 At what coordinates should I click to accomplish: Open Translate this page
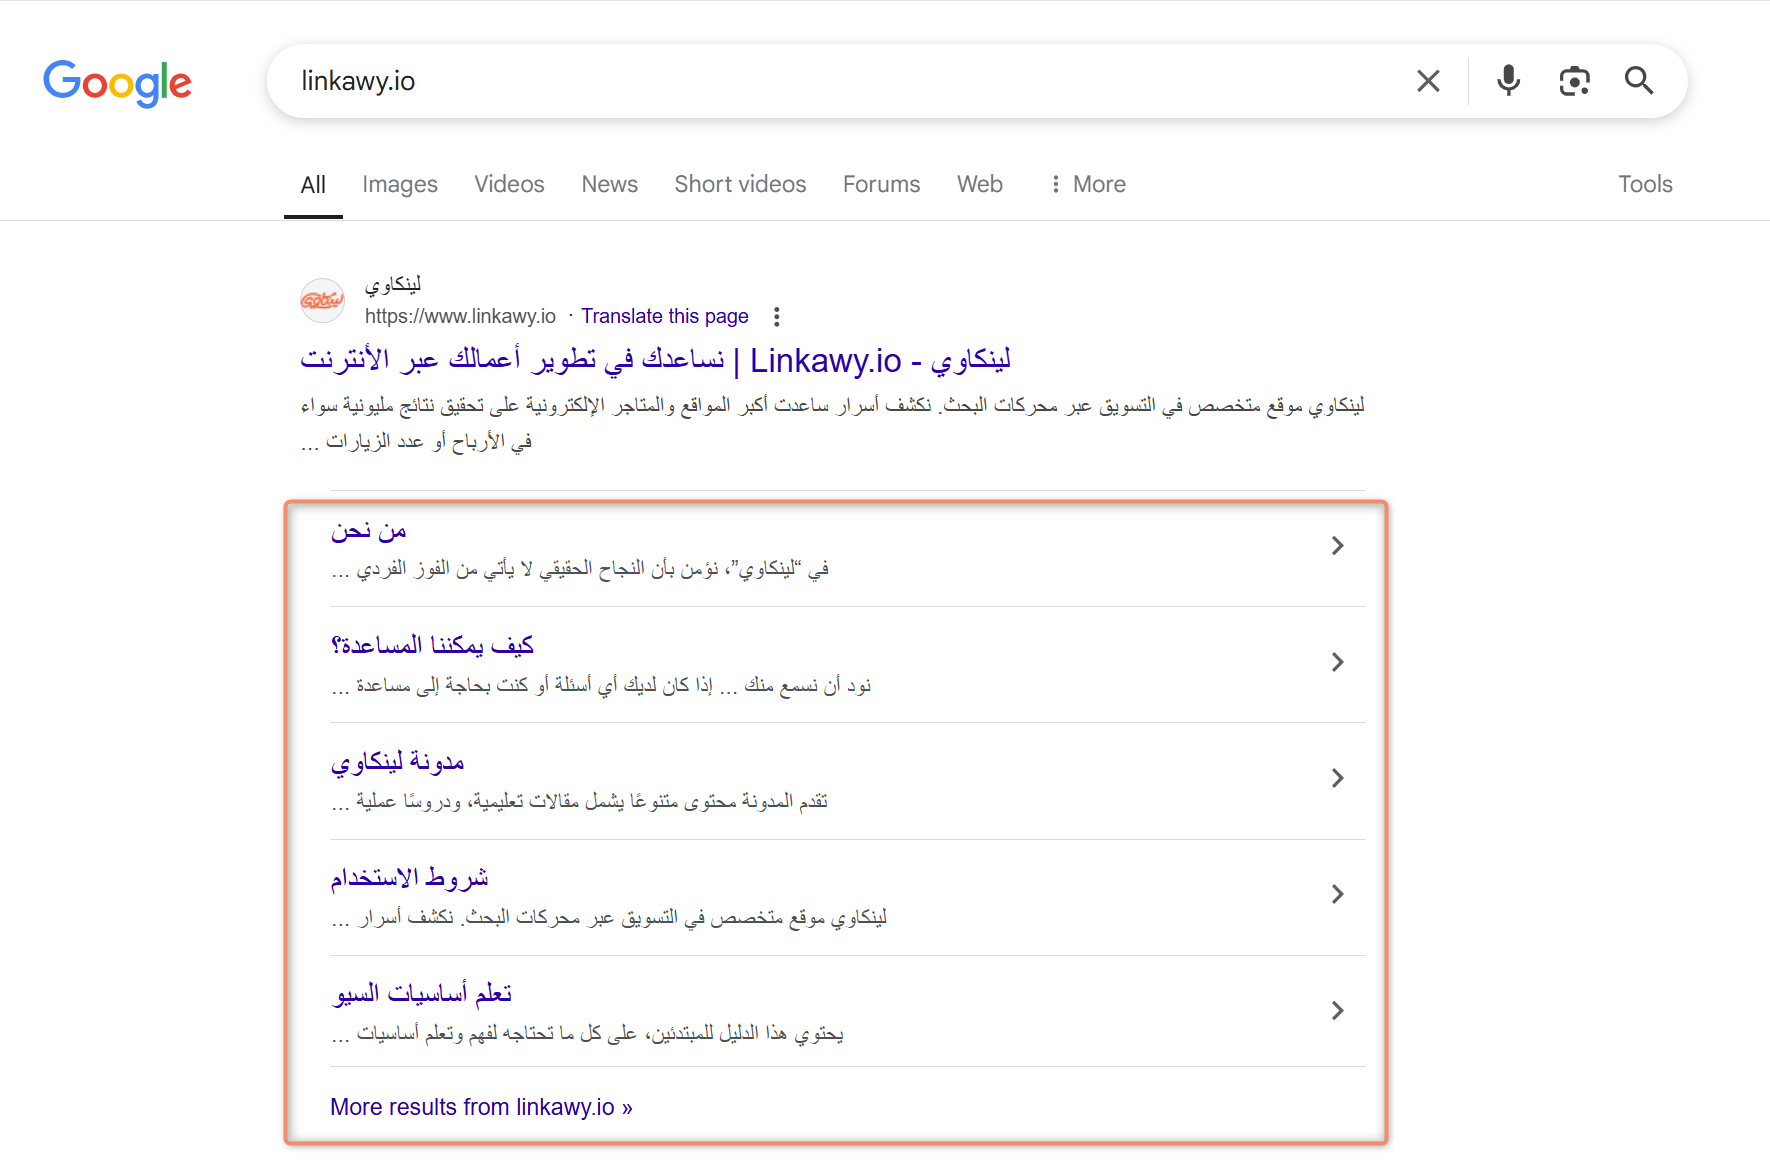665,316
